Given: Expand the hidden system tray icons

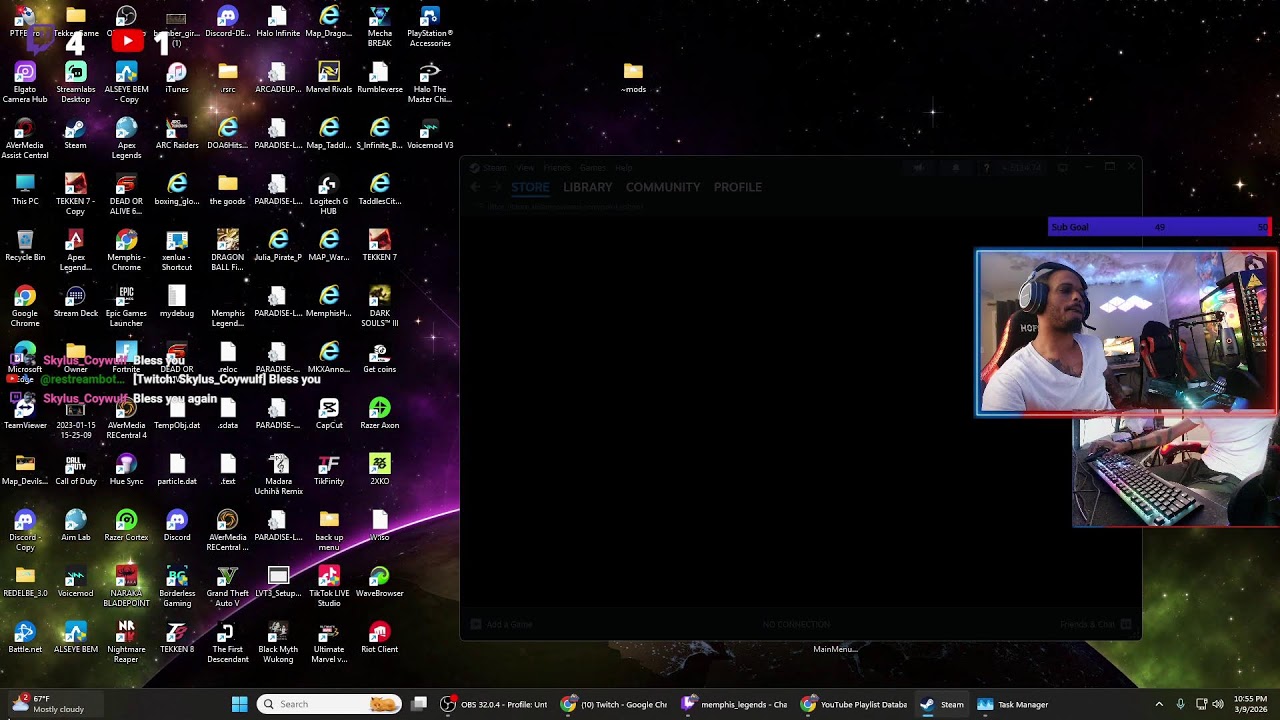Looking at the screenshot, I should coord(1159,704).
